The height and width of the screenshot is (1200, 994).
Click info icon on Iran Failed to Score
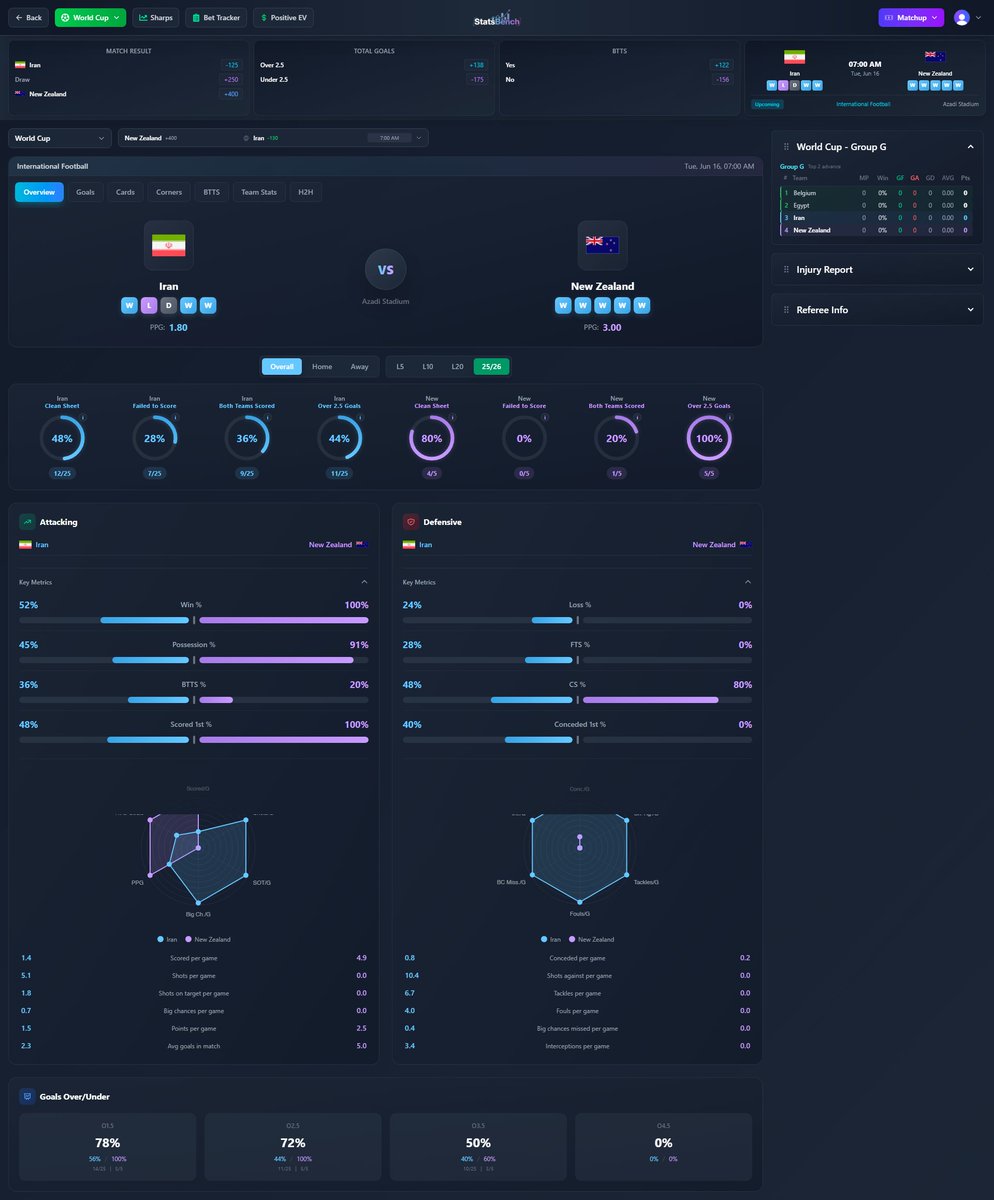[x=175, y=418]
